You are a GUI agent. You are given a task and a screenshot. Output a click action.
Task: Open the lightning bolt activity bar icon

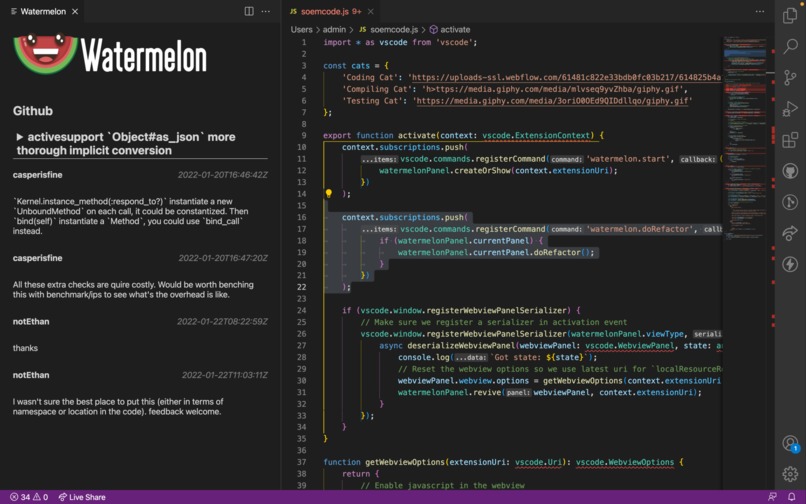coord(790,264)
